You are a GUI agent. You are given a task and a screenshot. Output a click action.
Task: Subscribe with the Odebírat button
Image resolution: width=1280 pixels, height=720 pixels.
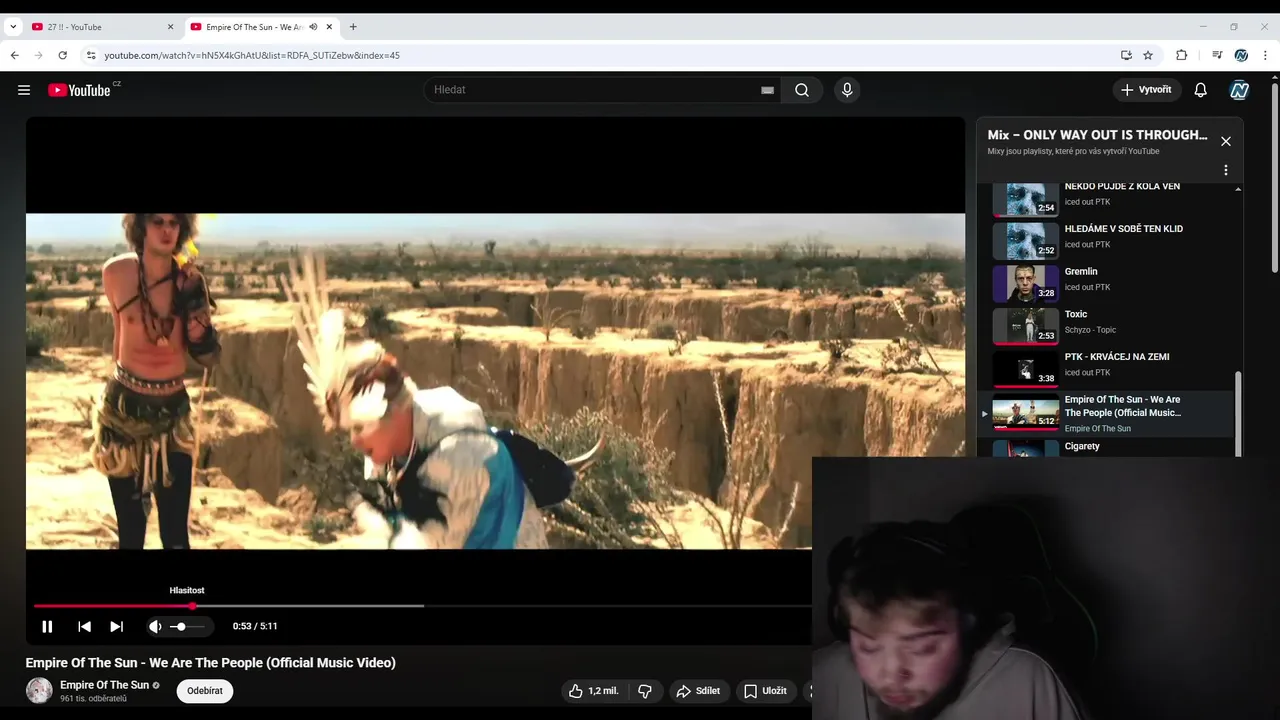pos(205,691)
